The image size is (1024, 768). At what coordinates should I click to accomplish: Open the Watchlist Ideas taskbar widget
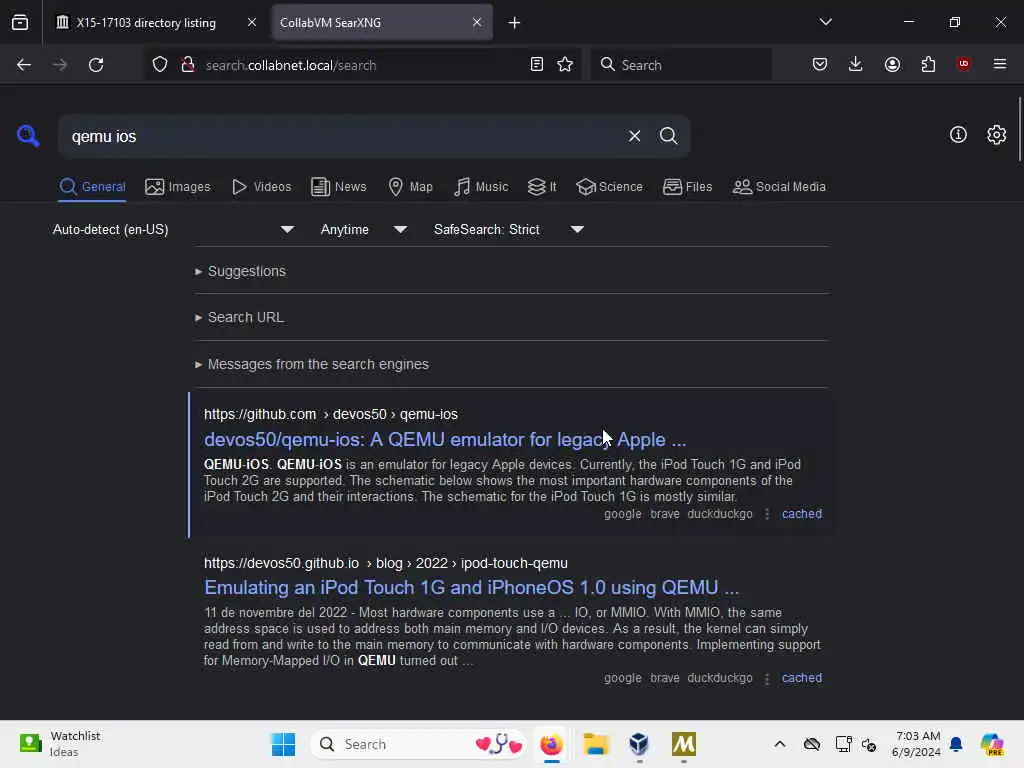tap(60, 744)
